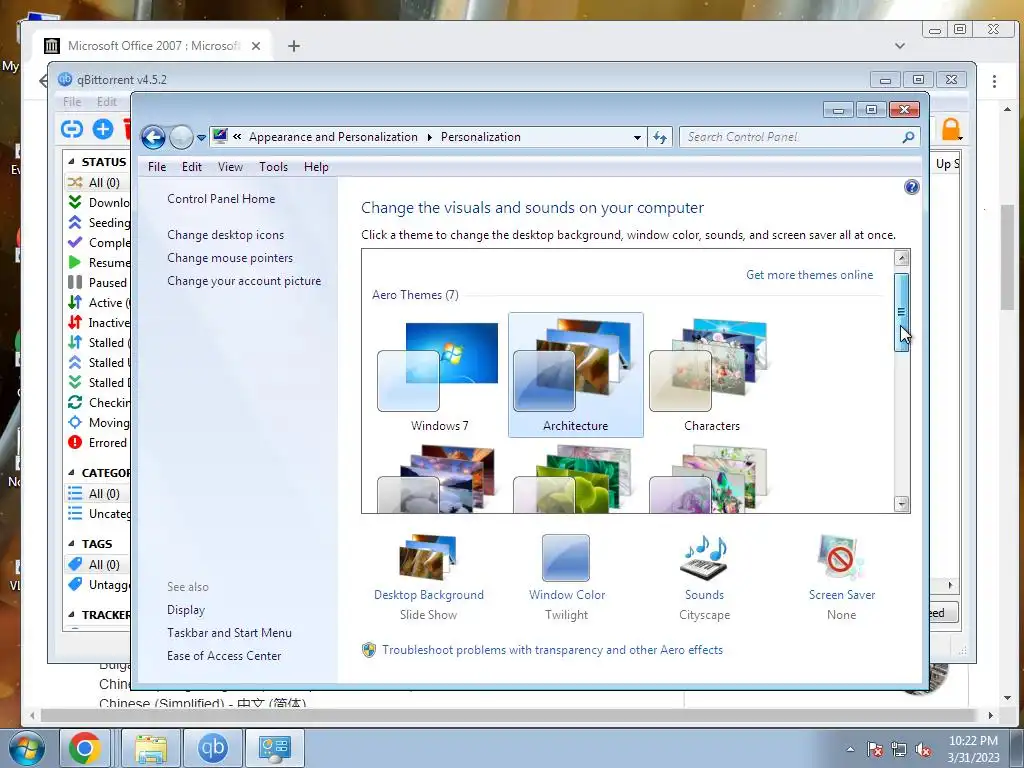Click qBittorrent add torrent file plus icon
1024x768 pixels.
[x=103, y=129]
